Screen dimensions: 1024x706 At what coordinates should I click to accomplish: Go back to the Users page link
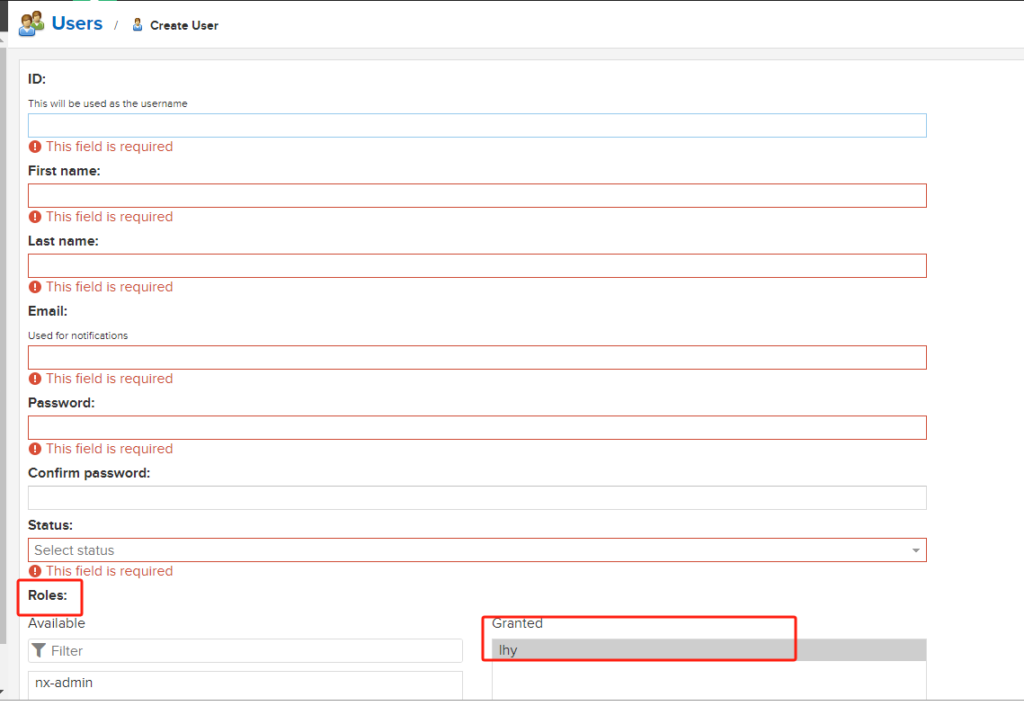[77, 23]
